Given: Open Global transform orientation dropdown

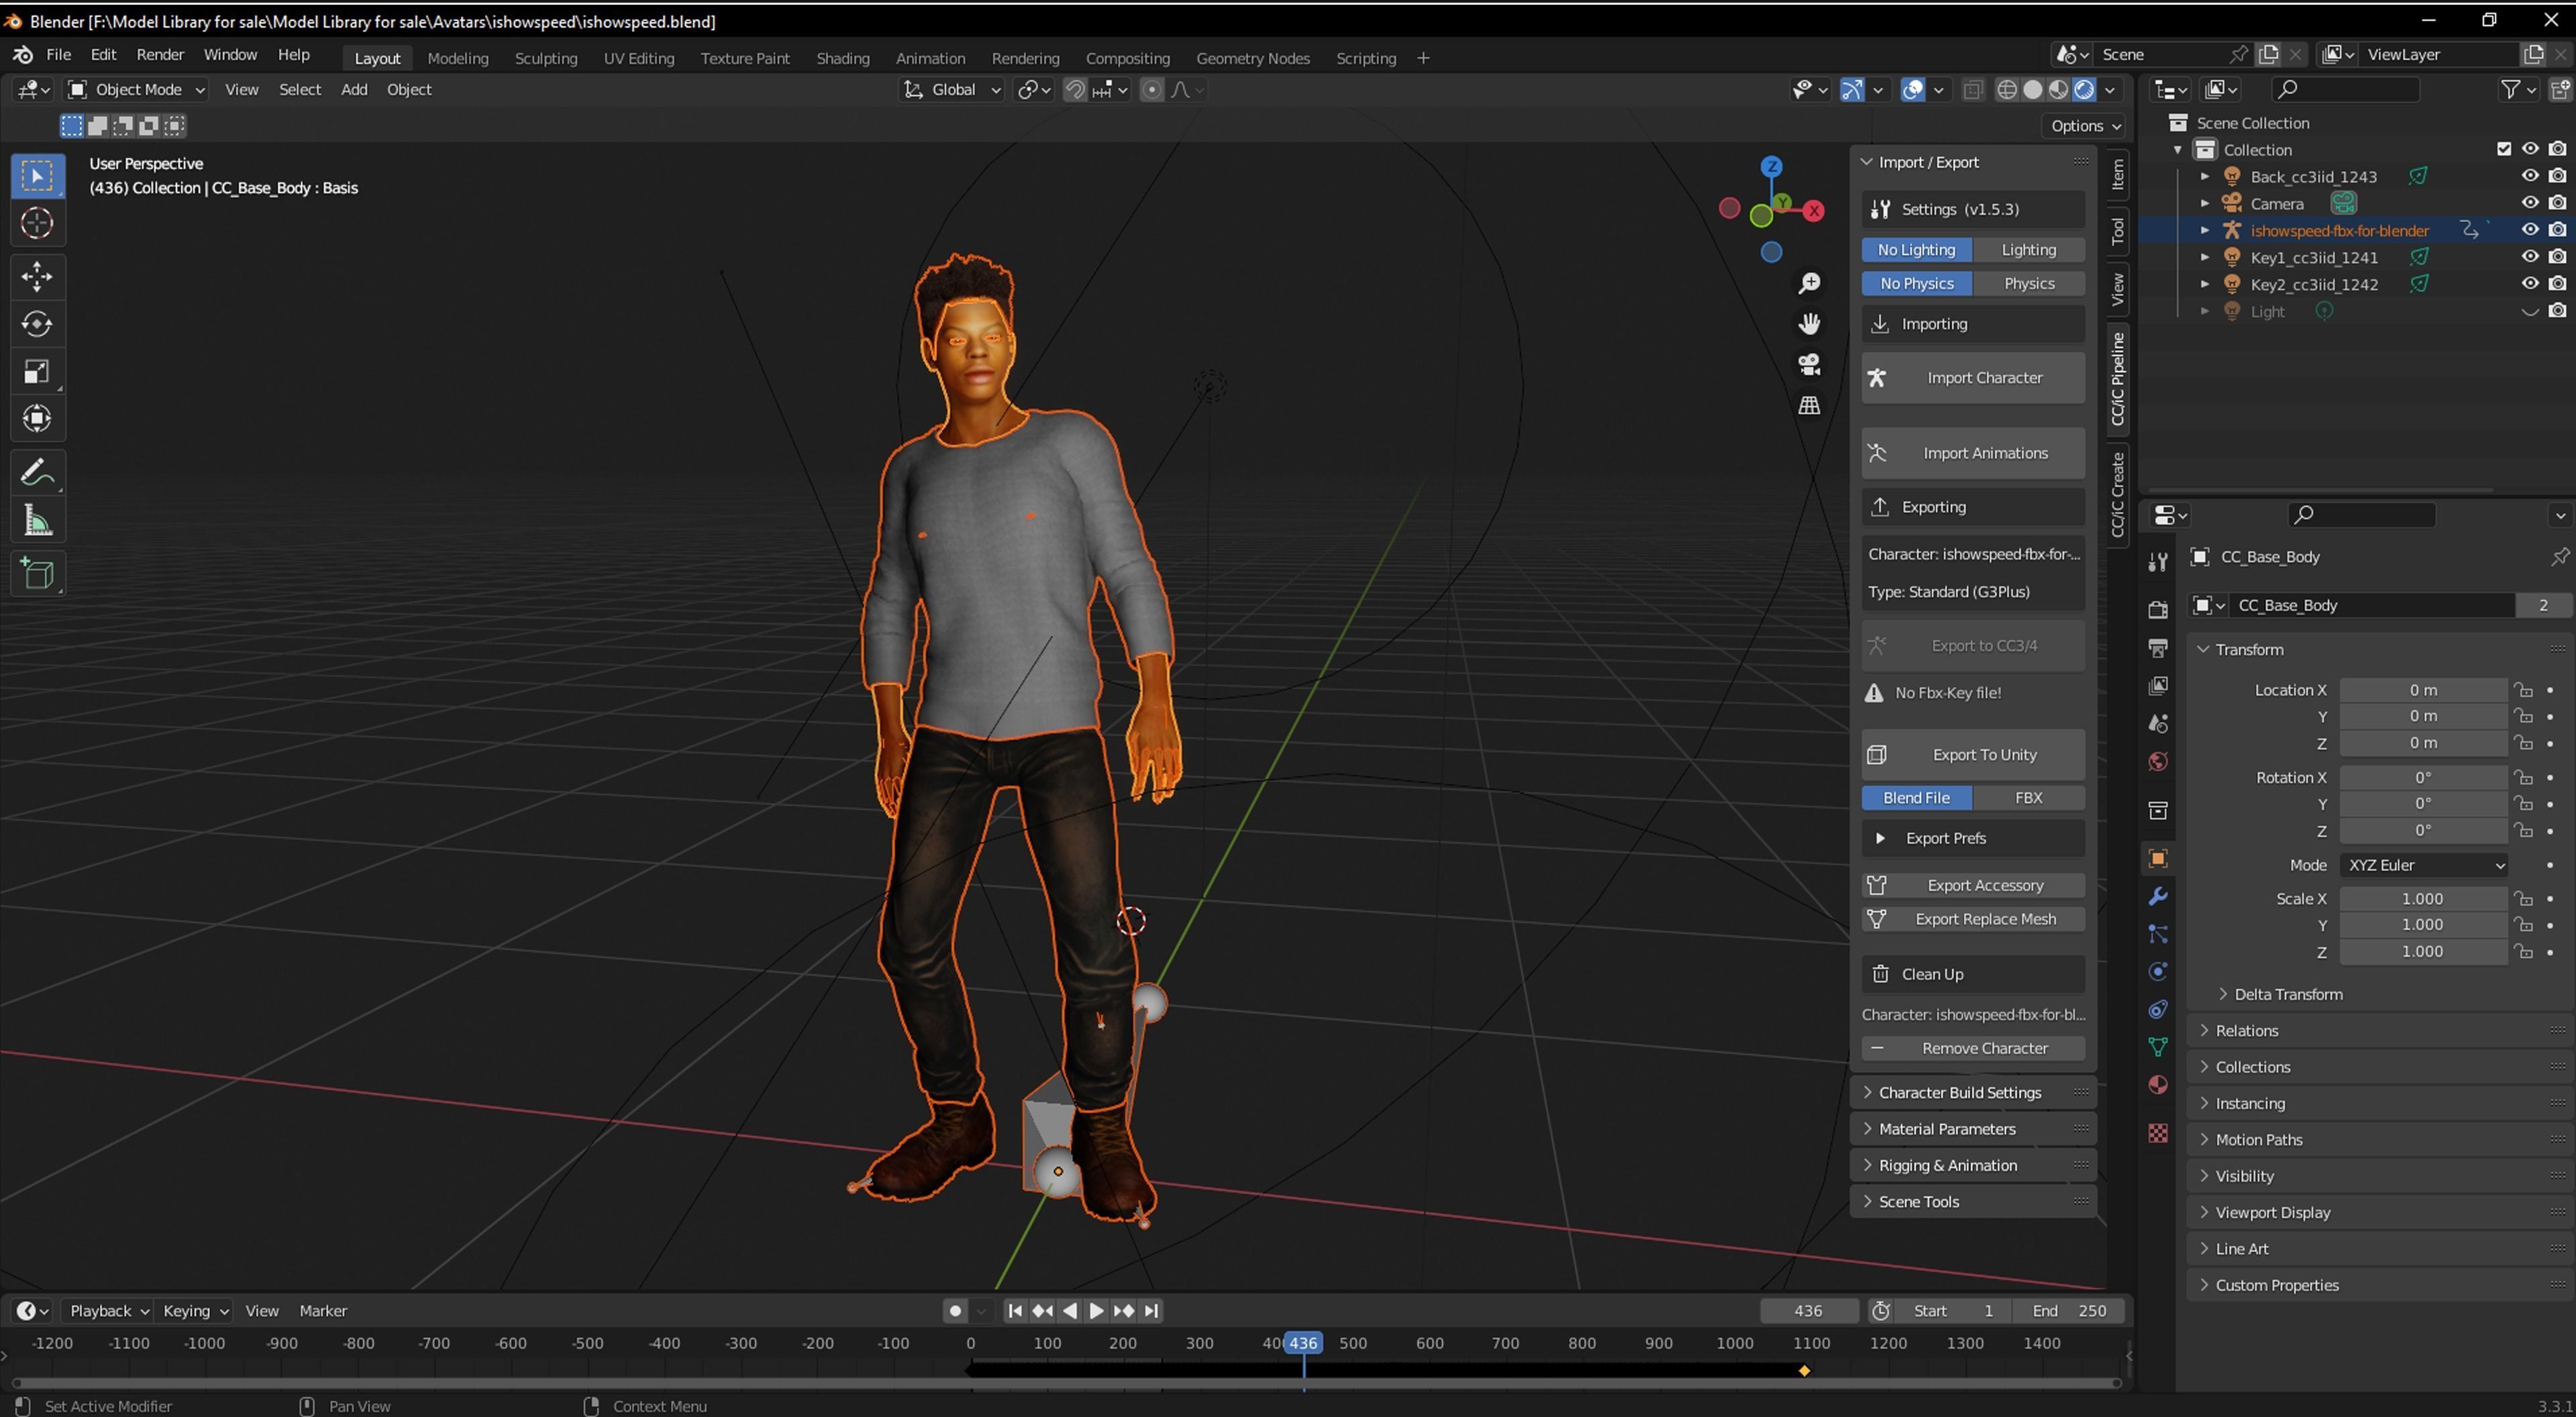Looking at the screenshot, I should (x=951, y=90).
